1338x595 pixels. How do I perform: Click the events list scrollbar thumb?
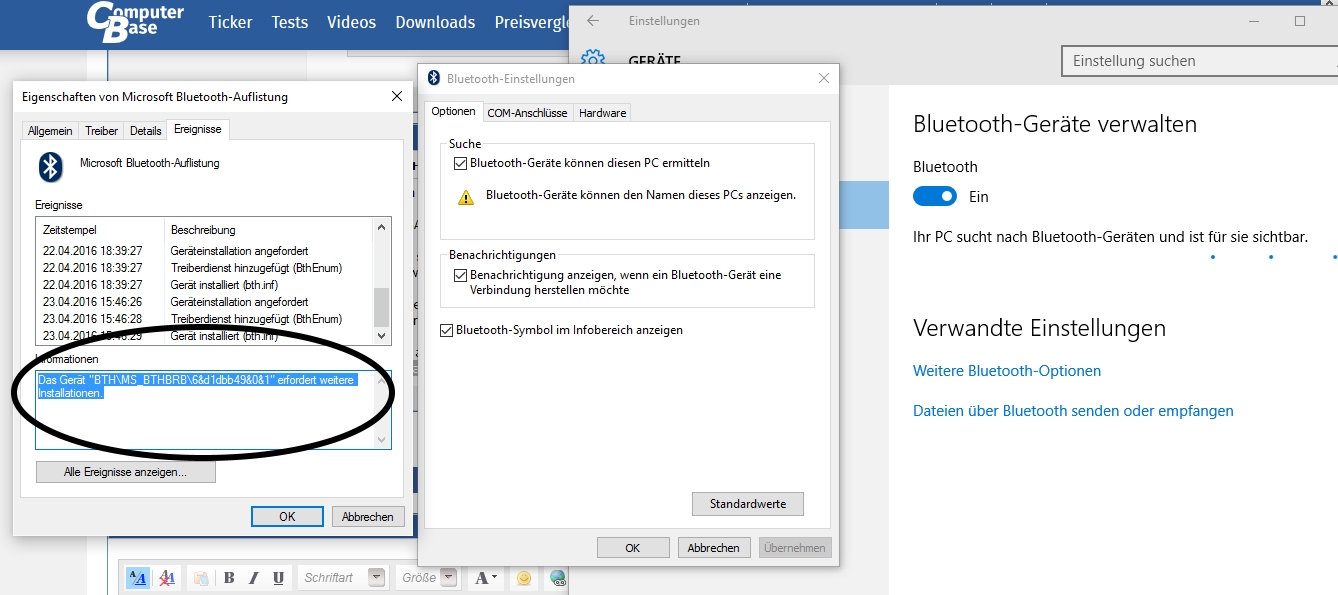(x=381, y=306)
